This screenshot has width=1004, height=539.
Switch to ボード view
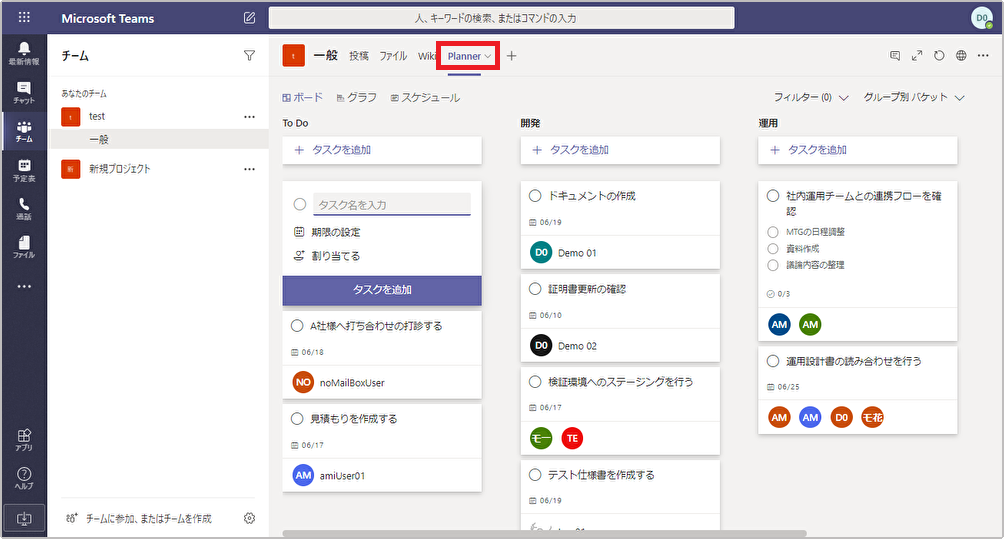pyautogui.click(x=302, y=97)
